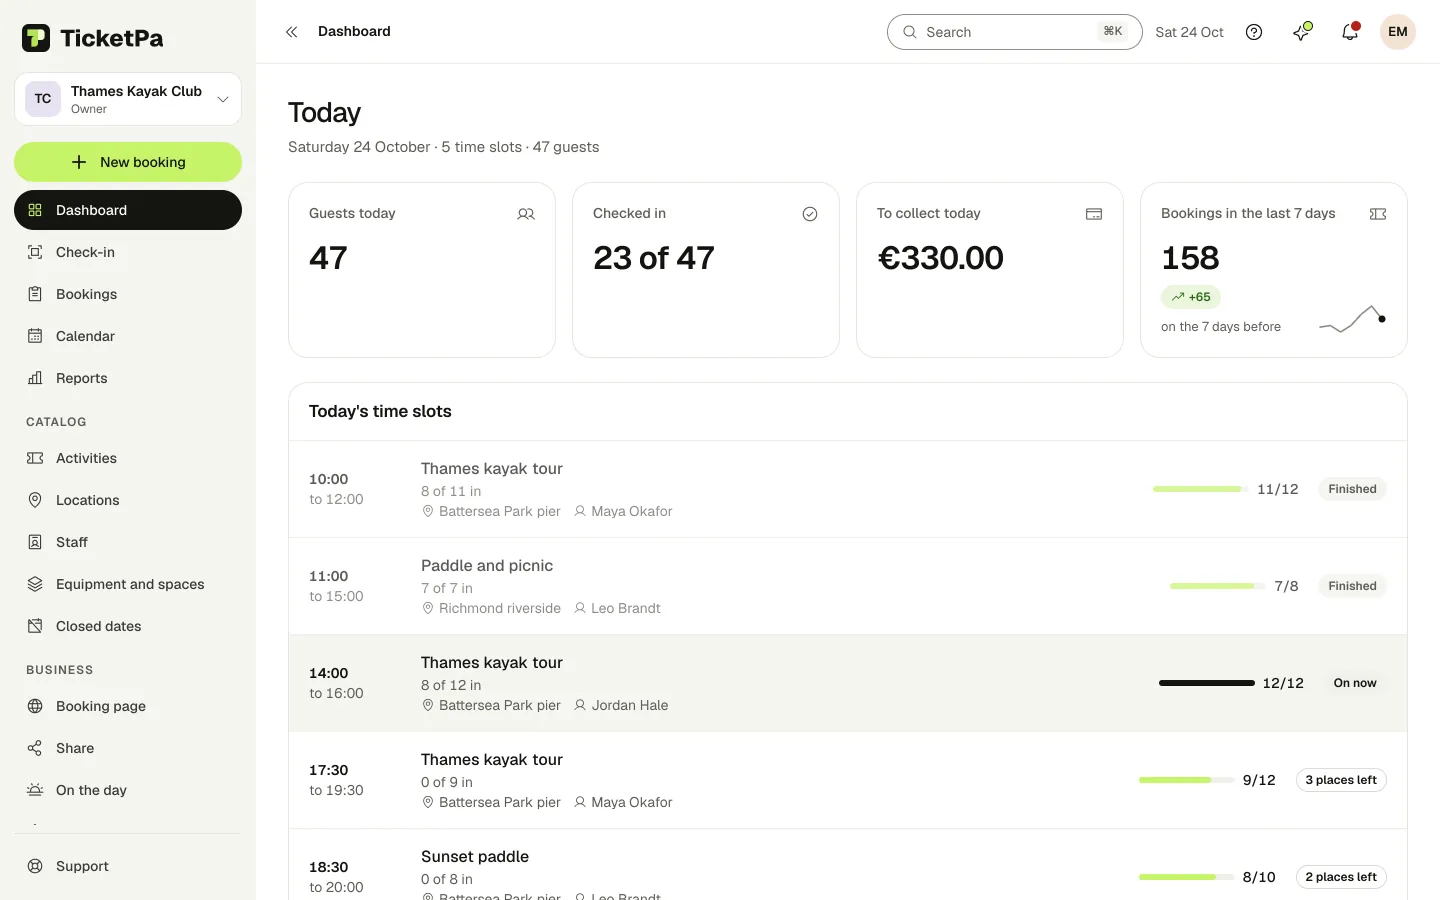The width and height of the screenshot is (1440, 900).
Task: Click the 9/12 capacity bar
Action: pos(1187,780)
